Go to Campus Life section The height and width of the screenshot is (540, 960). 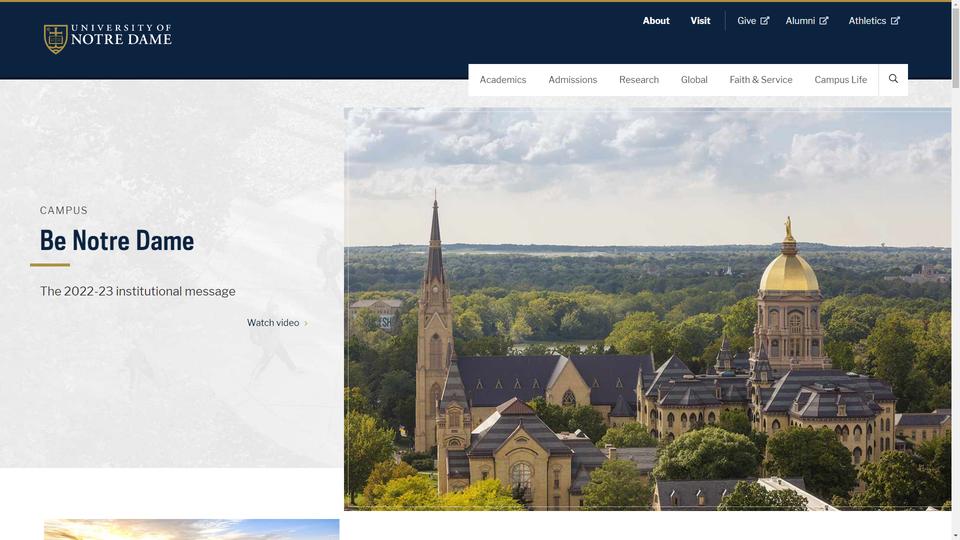click(x=840, y=80)
